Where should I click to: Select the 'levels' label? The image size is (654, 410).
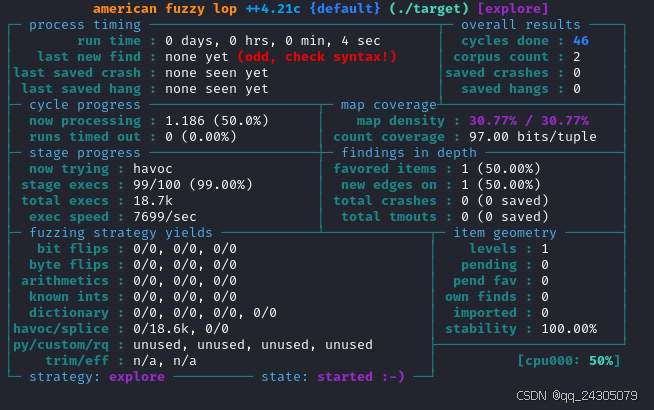(493, 249)
